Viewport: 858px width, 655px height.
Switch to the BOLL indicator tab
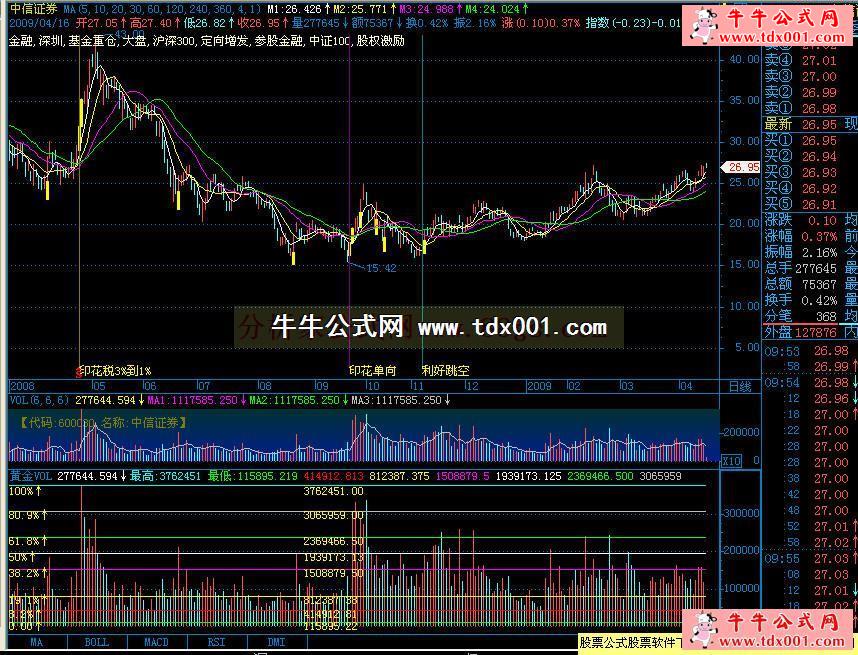click(97, 642)
